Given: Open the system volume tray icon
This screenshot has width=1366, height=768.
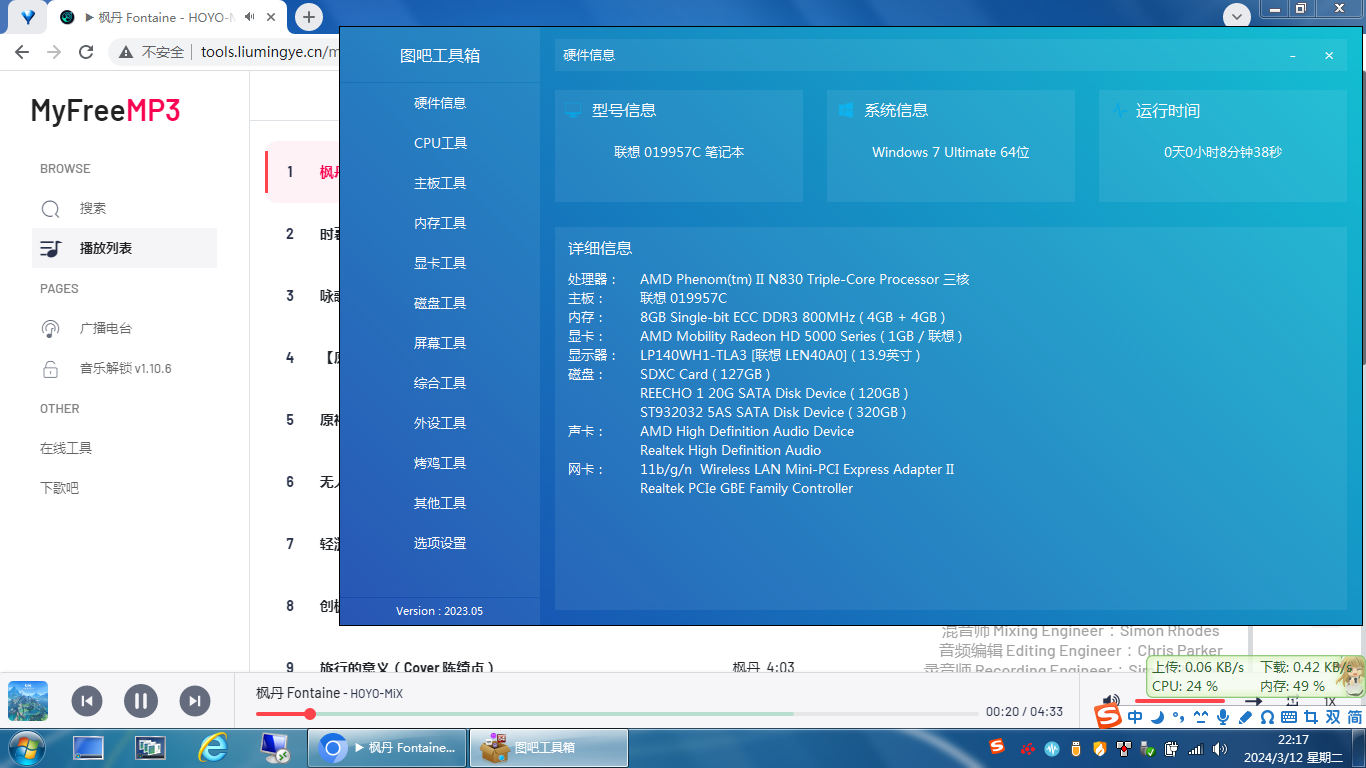Looking at the screenshot, I should coord(1219,748).
